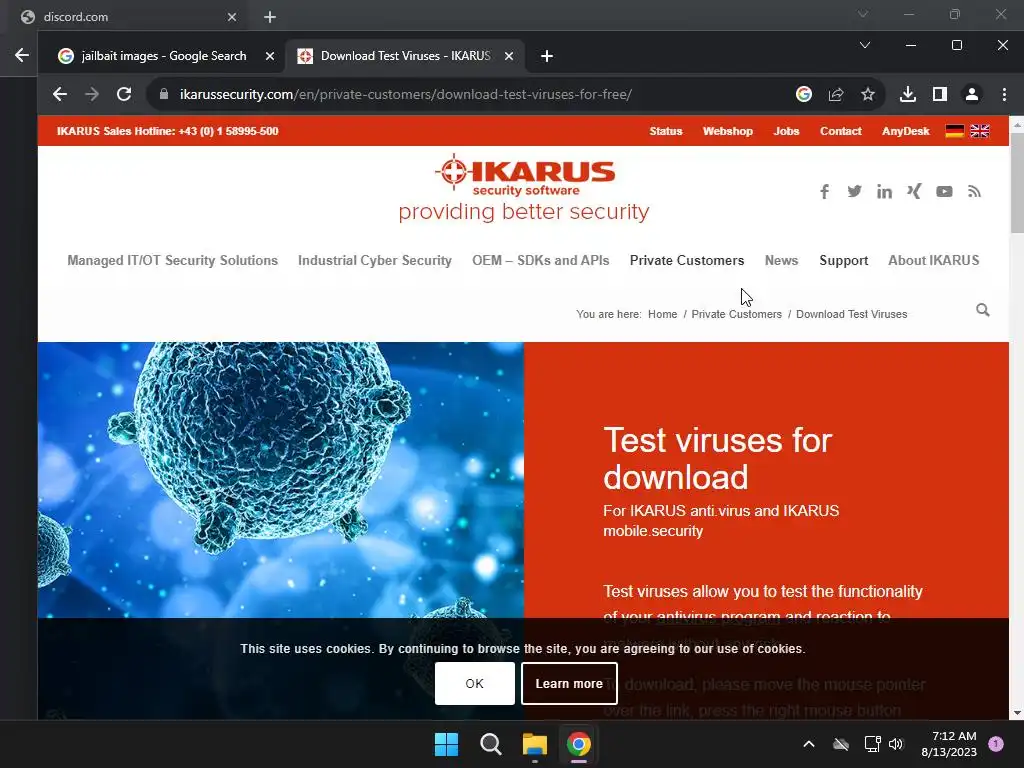Go to Home breadcrumb link
Image resolution: width=1024 pixels, height=768 pixels.
point(662,314)
